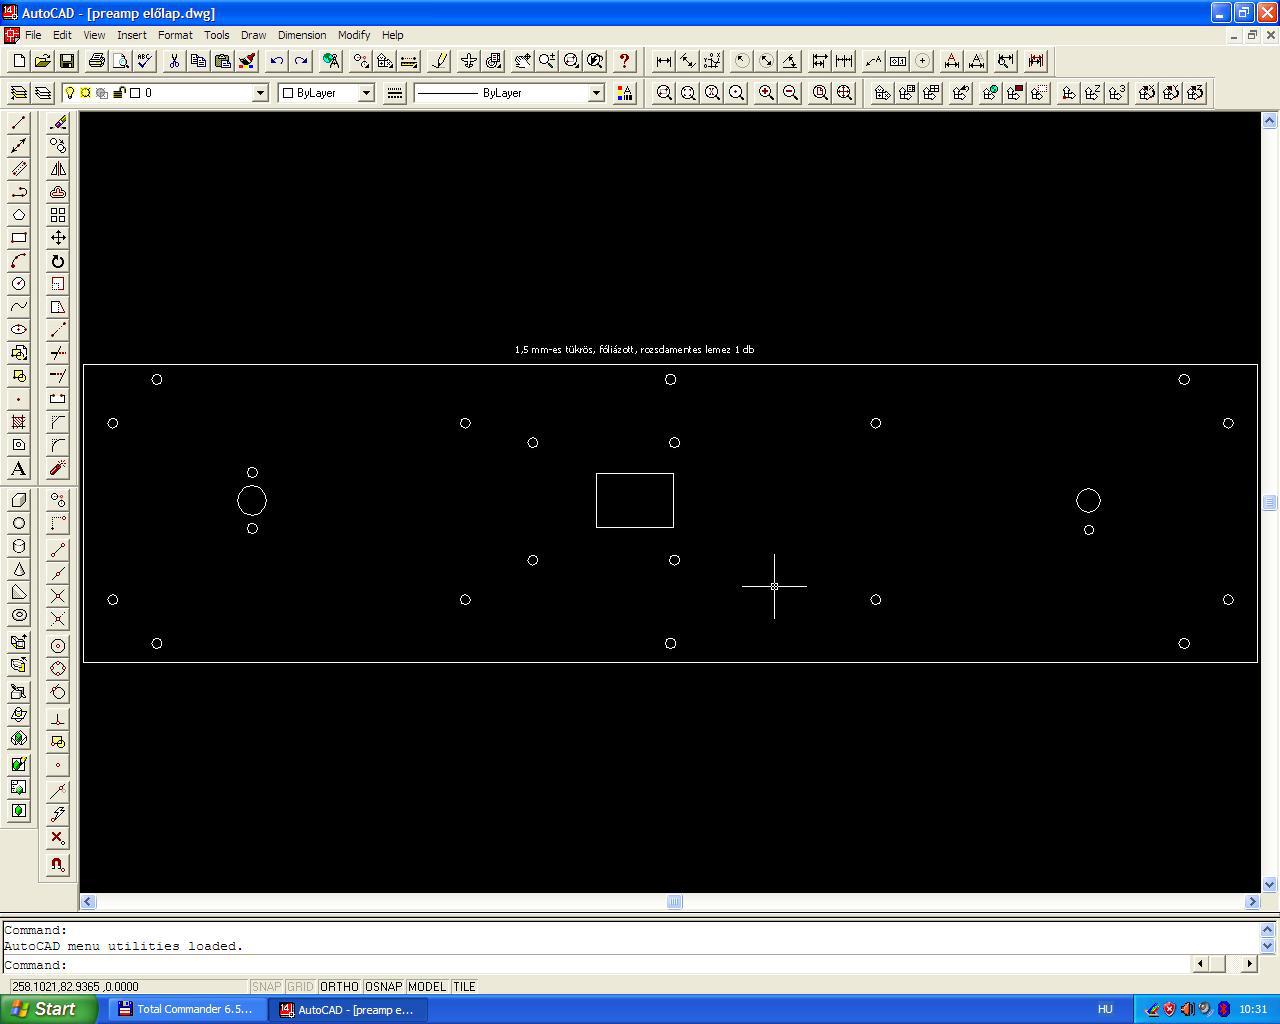
Task: Select the Hatch tool
Action: 19,422
